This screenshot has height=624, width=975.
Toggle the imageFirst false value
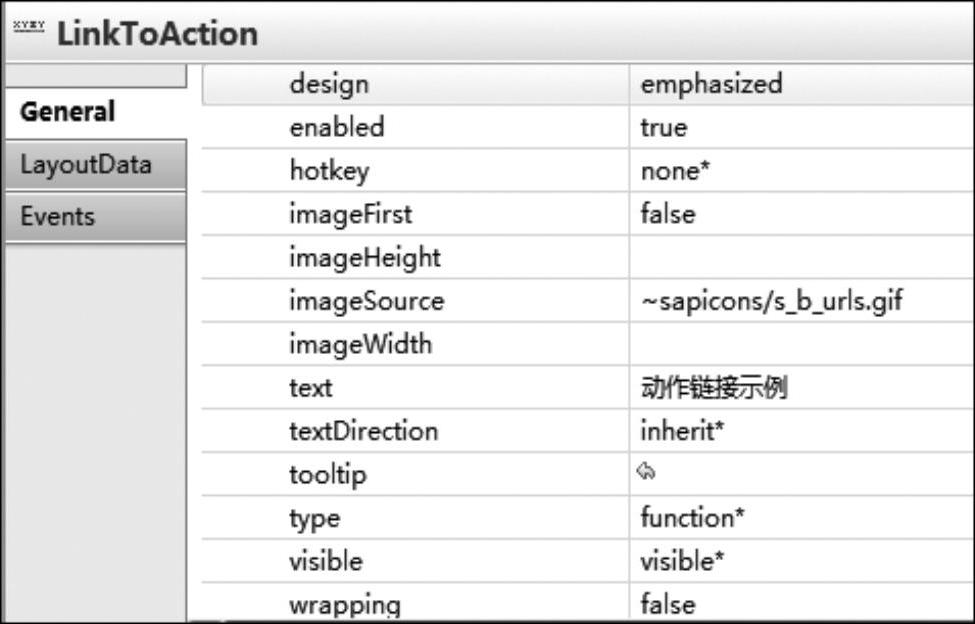point(802,214)
